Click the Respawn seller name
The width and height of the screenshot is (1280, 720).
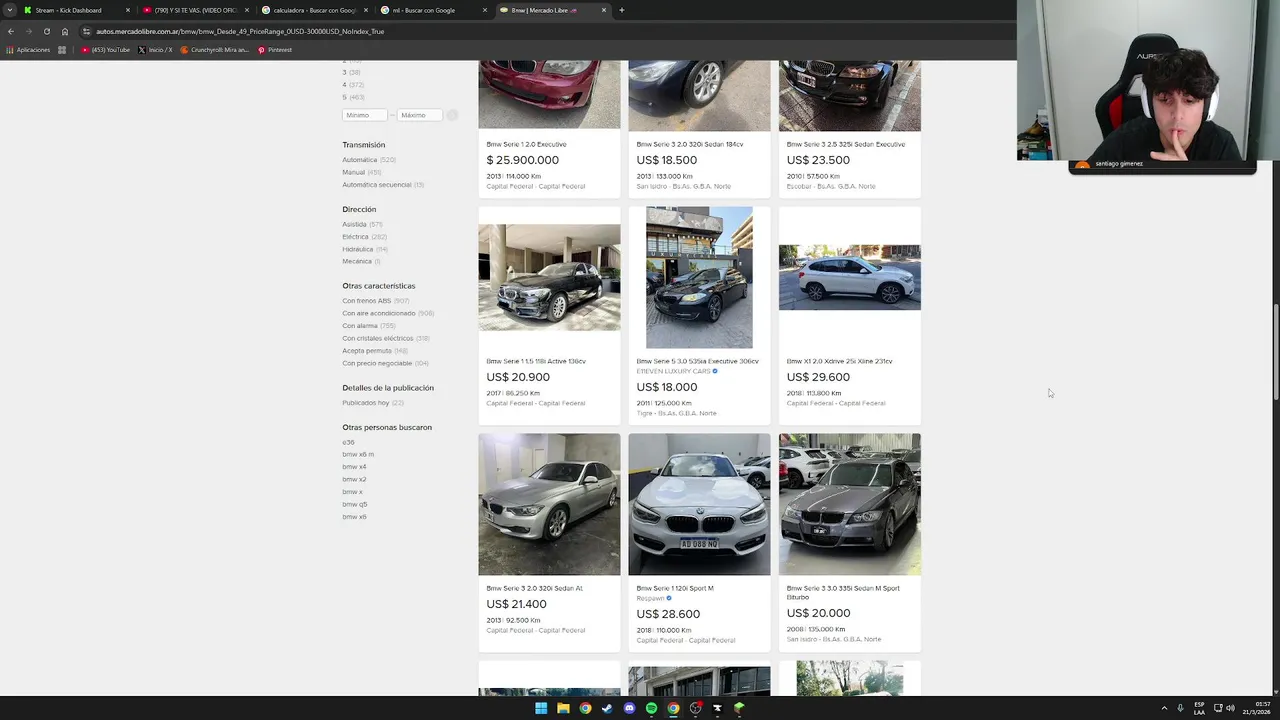point(650,598)
